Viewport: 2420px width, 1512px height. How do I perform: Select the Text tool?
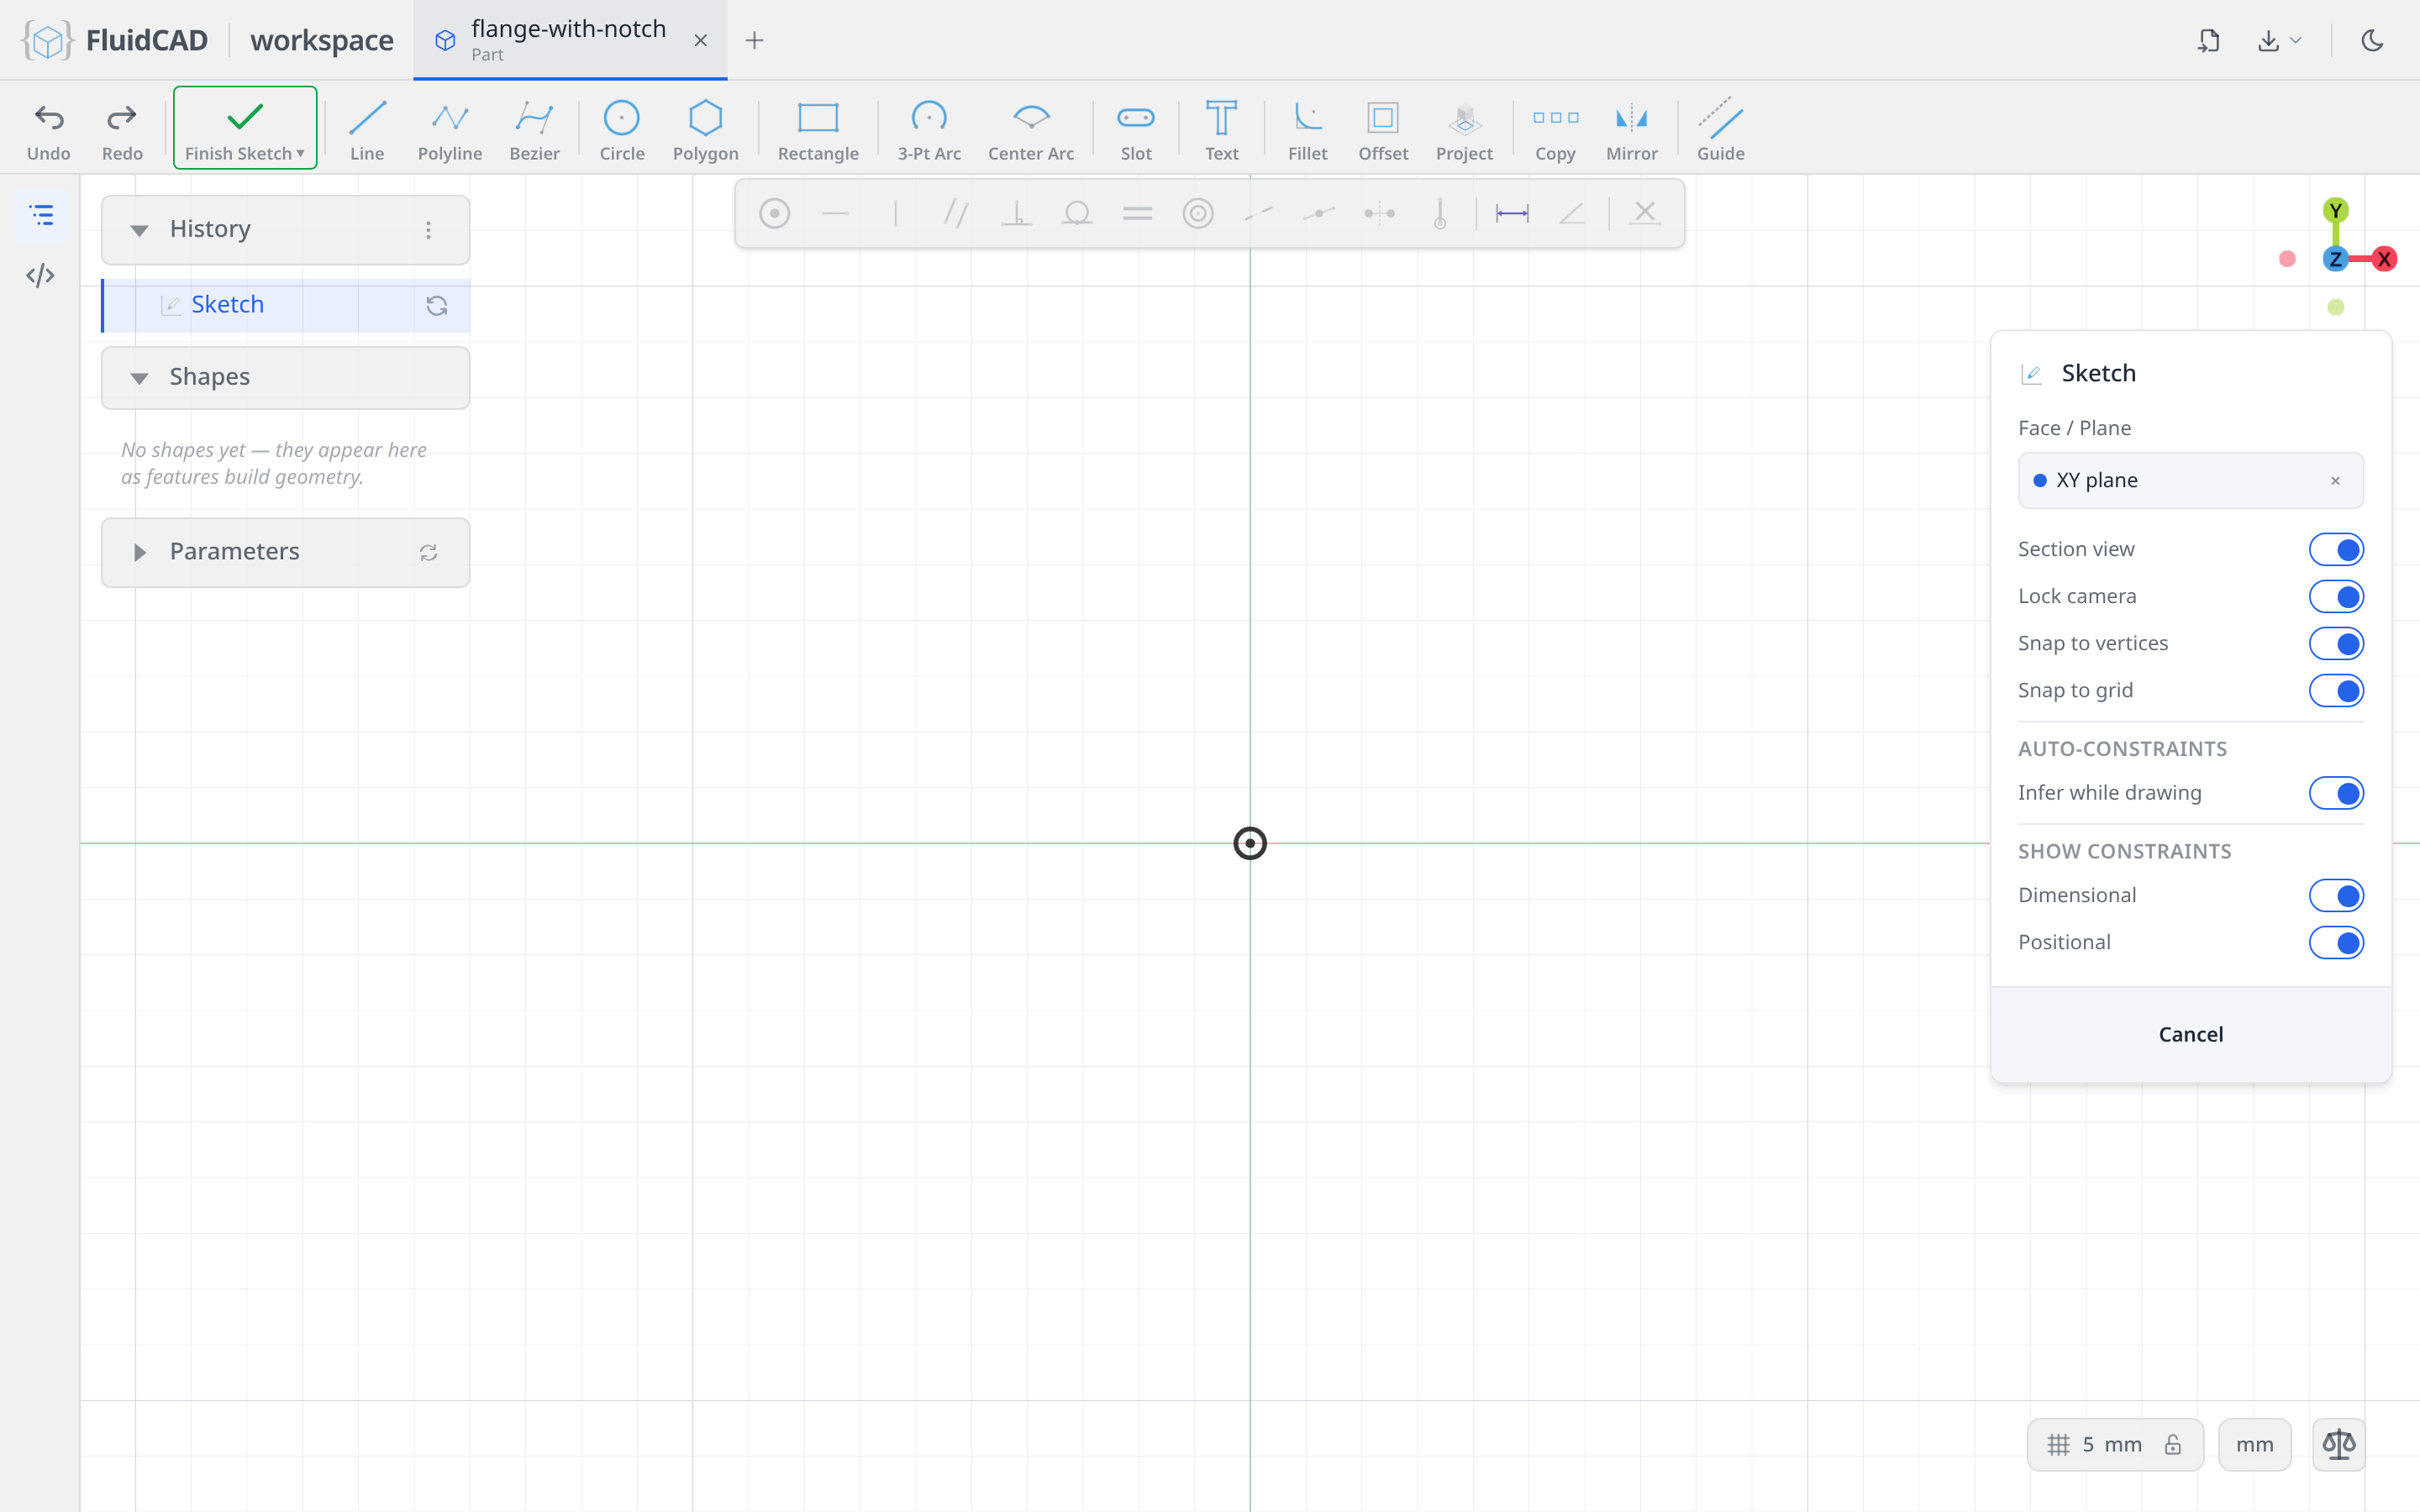[x=1221, y=130]
